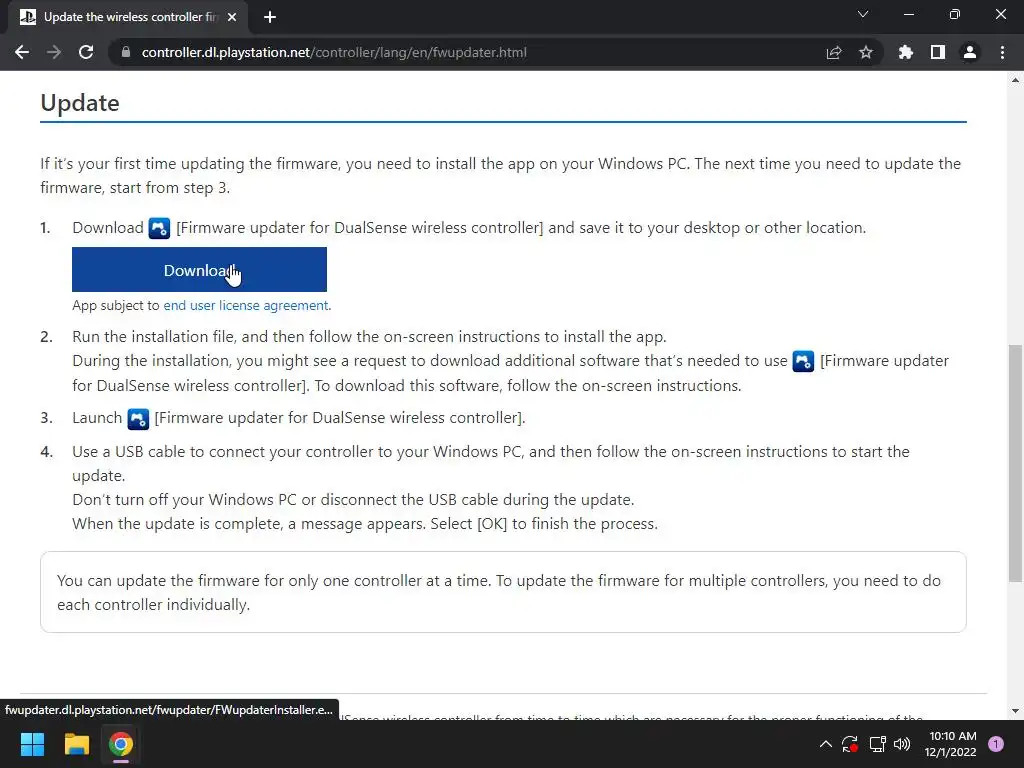The image size is (1024, 768).
Task: Open the volume speaker tray icon
Action: pos(902,744)
